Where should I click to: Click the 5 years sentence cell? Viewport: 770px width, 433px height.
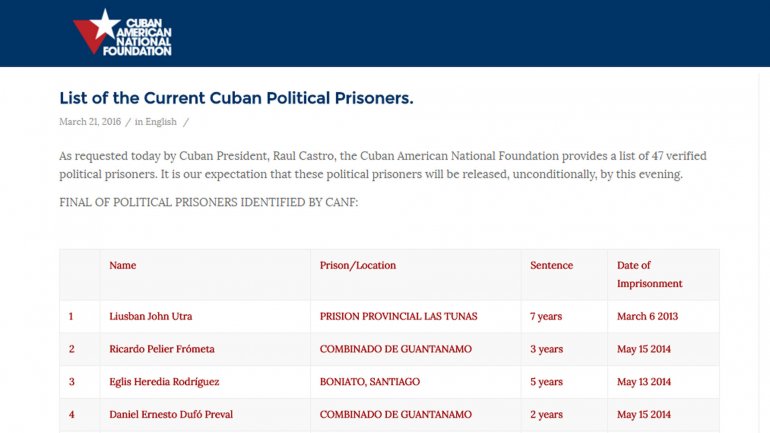click(x=546, y=382)
